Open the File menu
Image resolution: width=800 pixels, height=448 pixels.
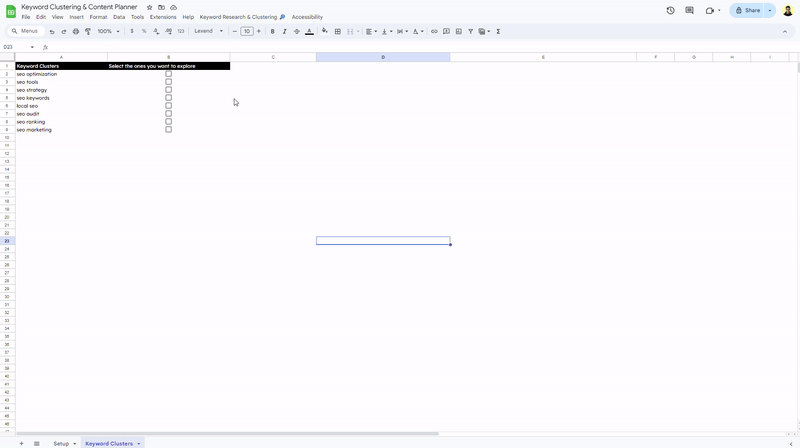pos(26,17)
